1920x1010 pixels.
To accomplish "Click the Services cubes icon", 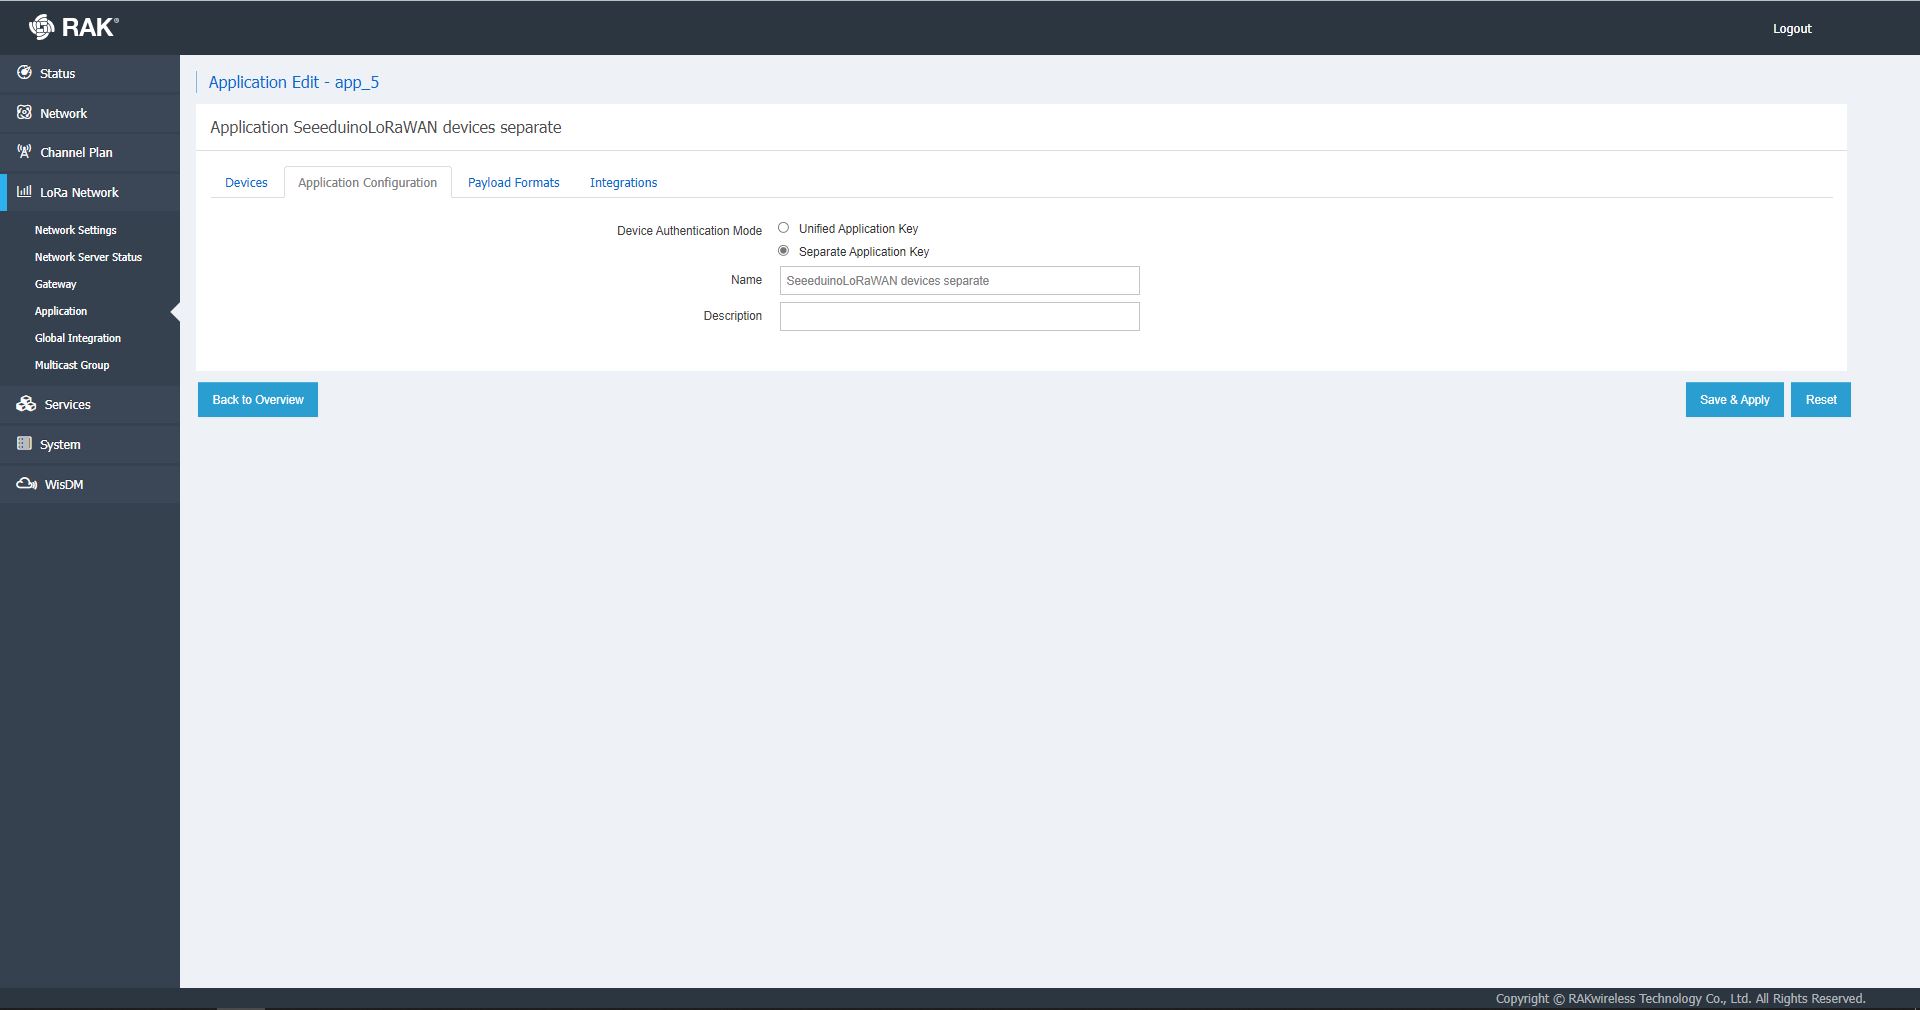I will (26, 404).
